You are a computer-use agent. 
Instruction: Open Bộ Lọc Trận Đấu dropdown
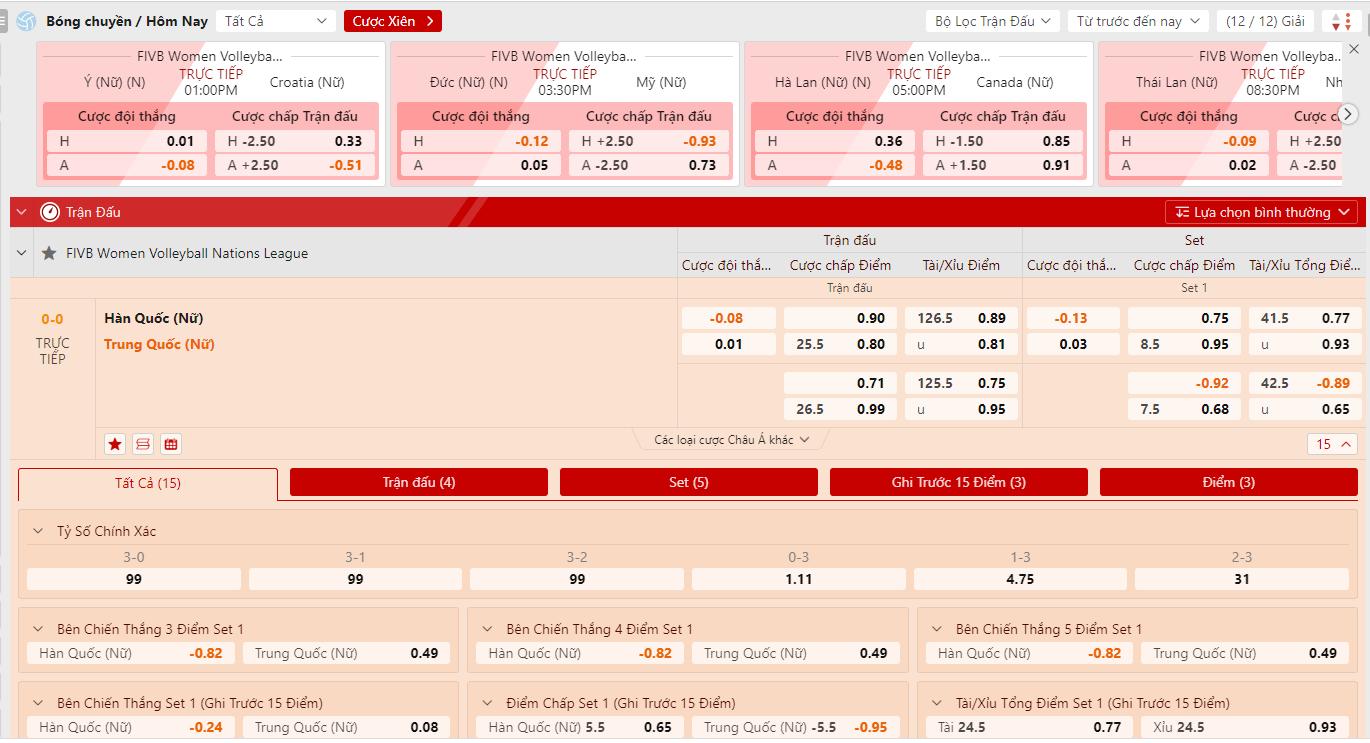point(993,21)
